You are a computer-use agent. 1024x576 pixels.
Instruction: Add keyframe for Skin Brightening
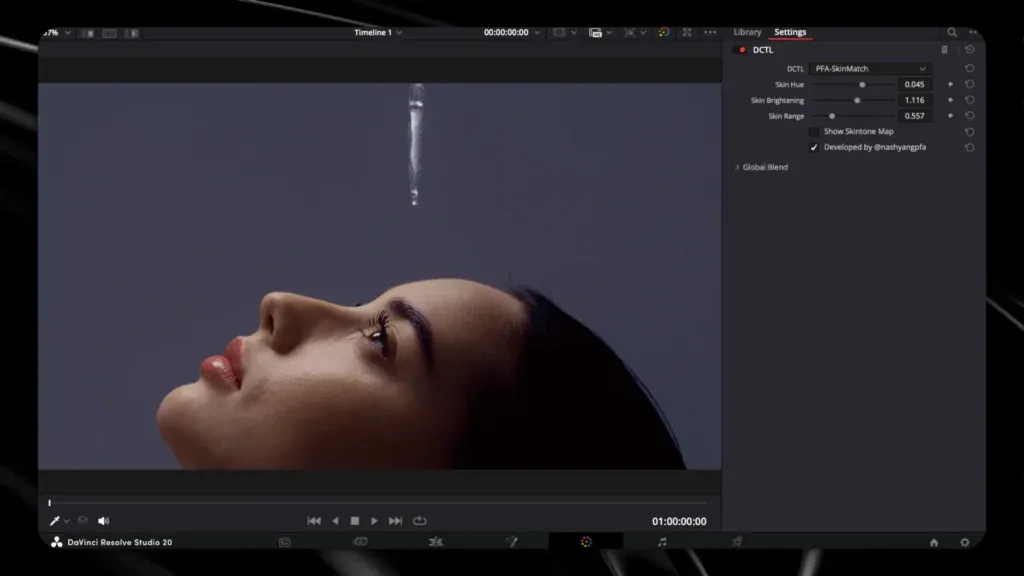950,100
